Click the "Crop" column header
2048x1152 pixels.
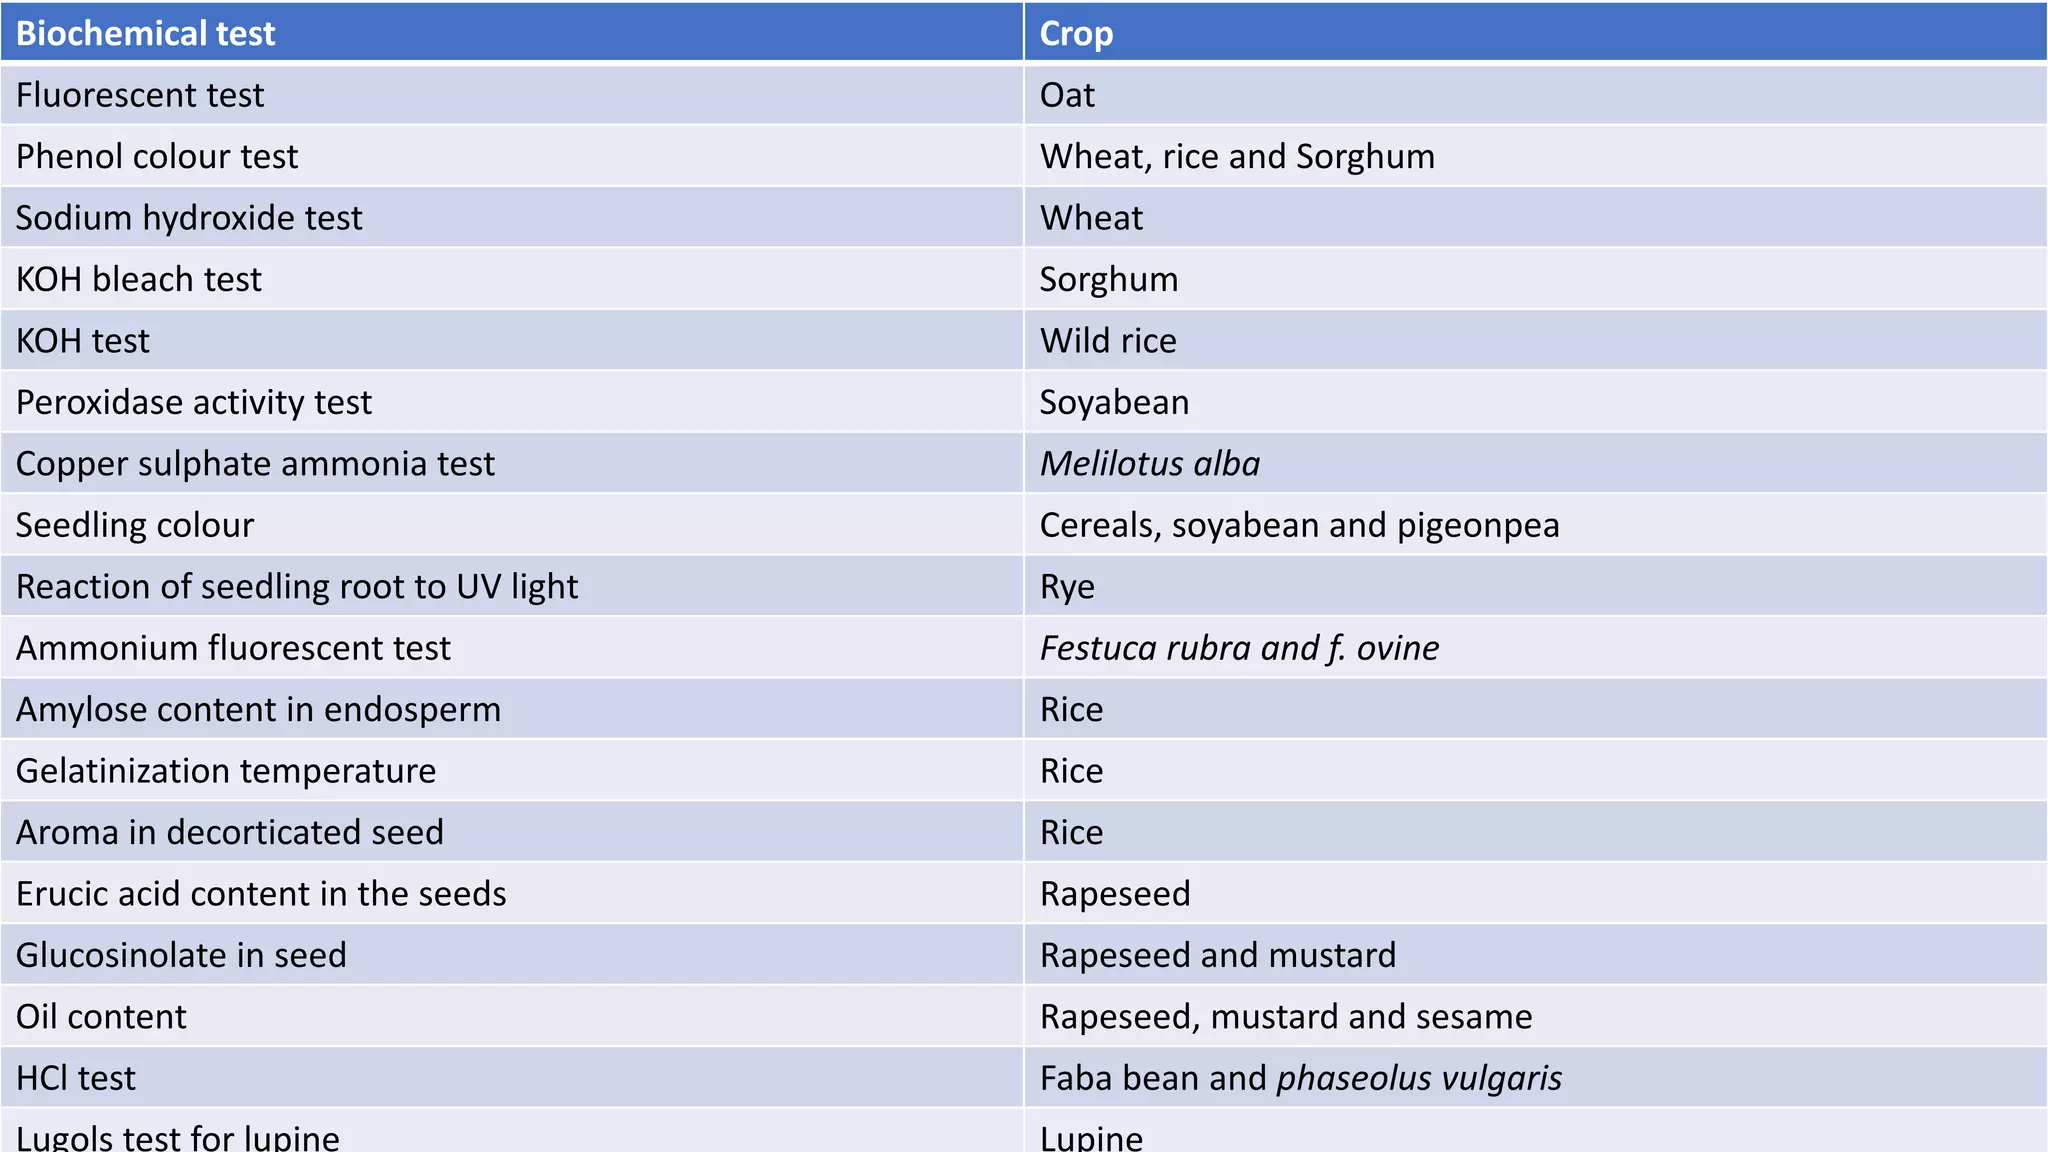[x=1076, y=33]
